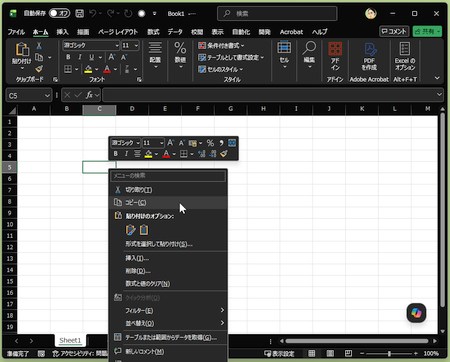This screenshot has height=362, width=450.
Task: Click the mini toolbar red font color swatch
Action: click(x=166, y=154)
